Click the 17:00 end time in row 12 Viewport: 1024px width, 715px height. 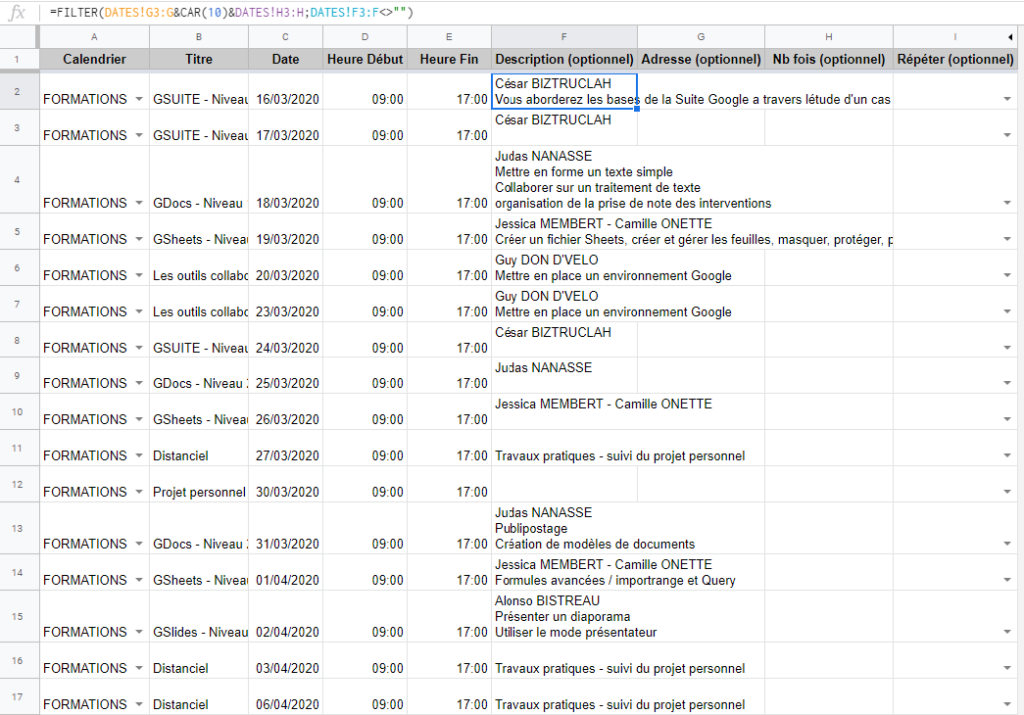pyautogui.click(x=449, y=484)
